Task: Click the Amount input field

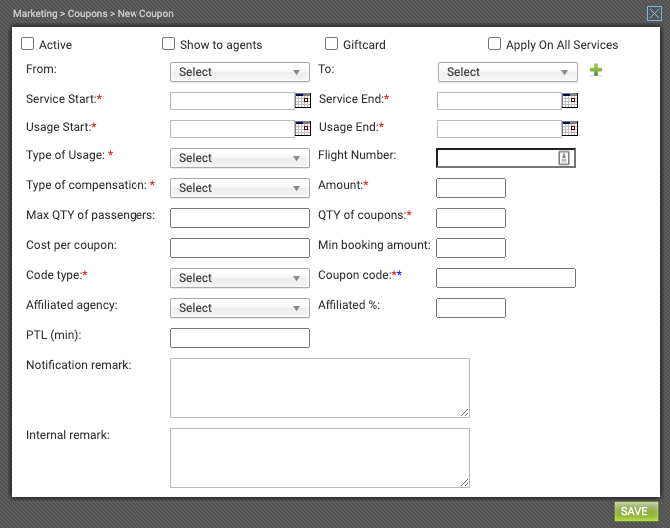Action: click(471, 188)
